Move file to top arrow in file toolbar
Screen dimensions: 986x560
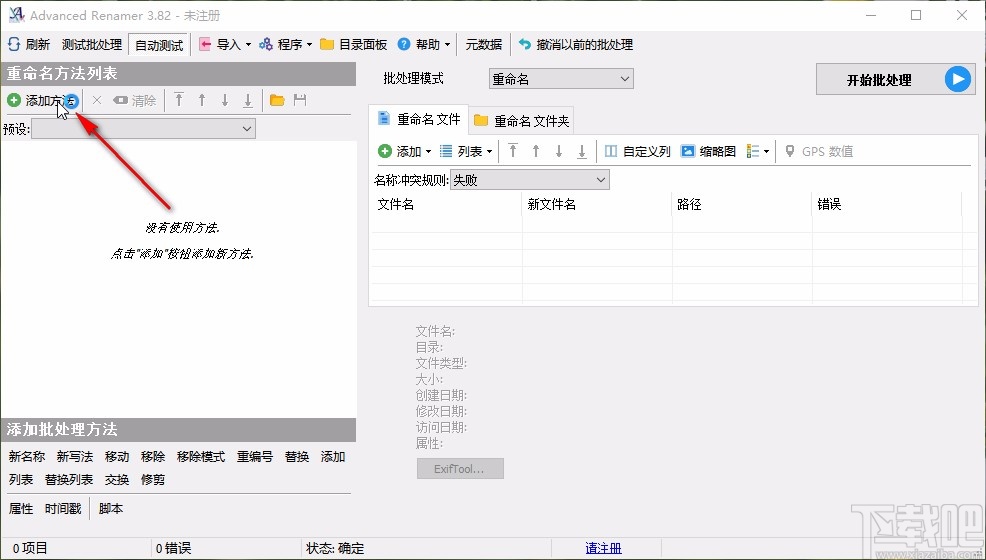513,151
